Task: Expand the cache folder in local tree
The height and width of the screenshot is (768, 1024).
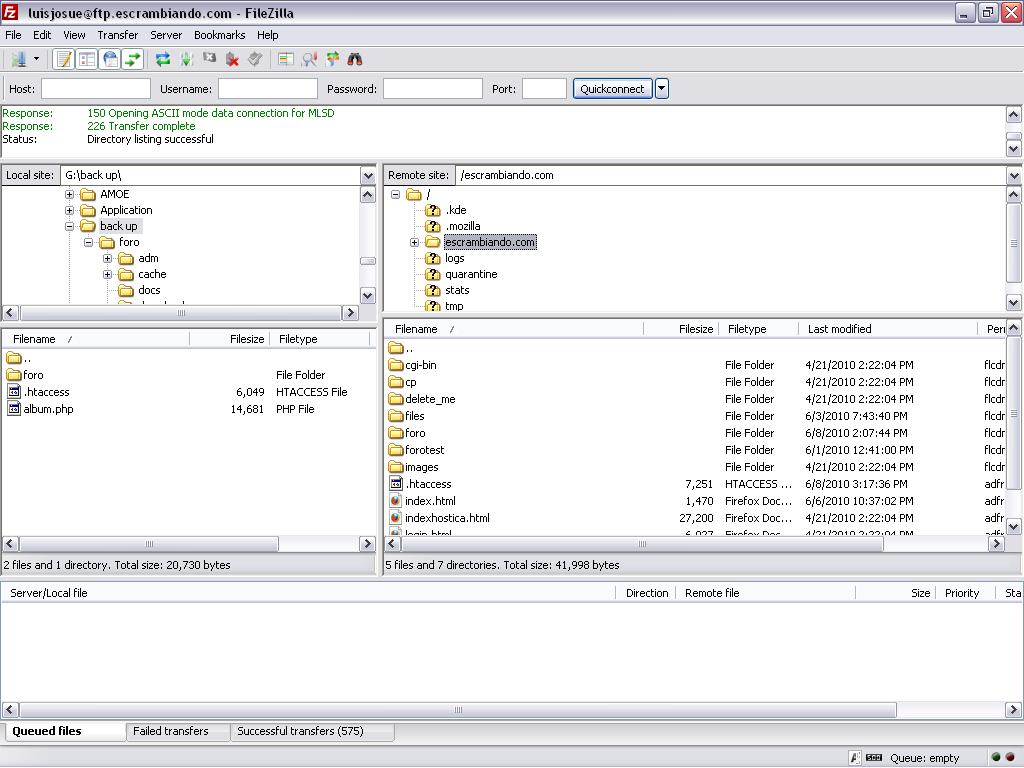Action: tap(107, 274)
